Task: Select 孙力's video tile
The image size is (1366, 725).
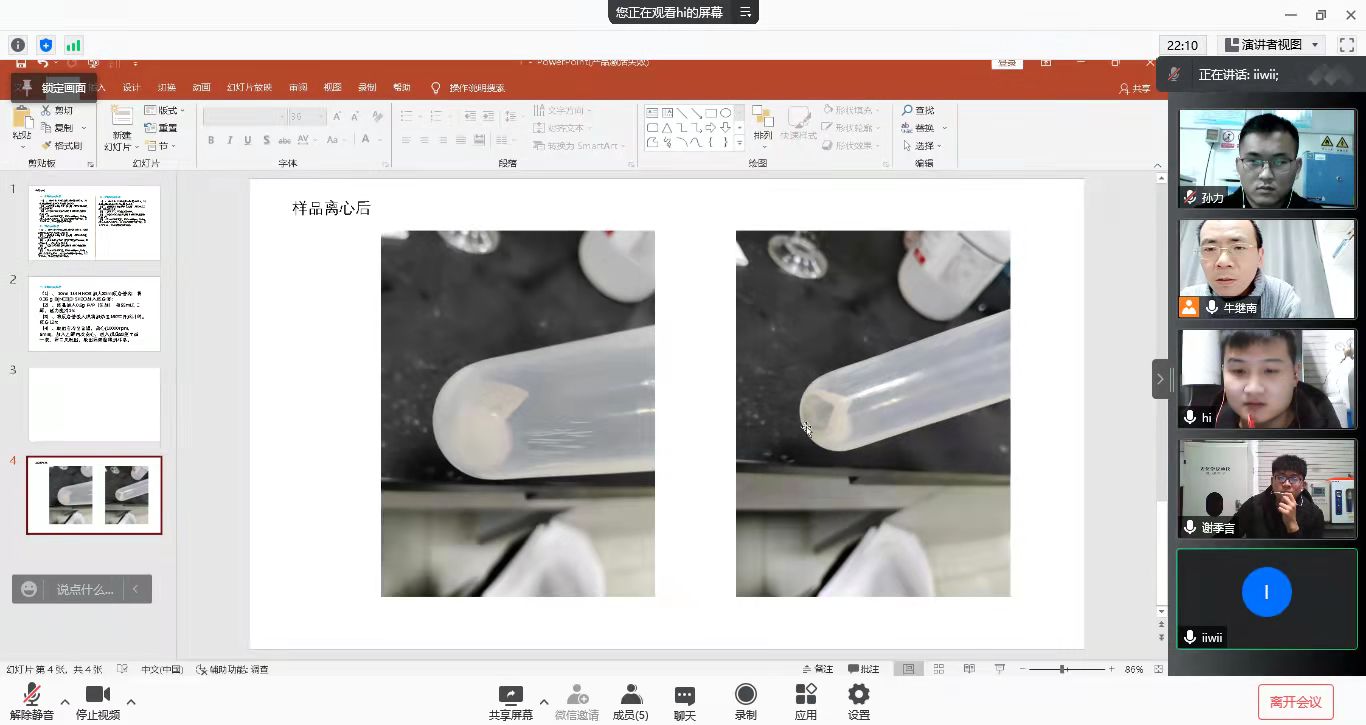Action: tap(1267, 158)
